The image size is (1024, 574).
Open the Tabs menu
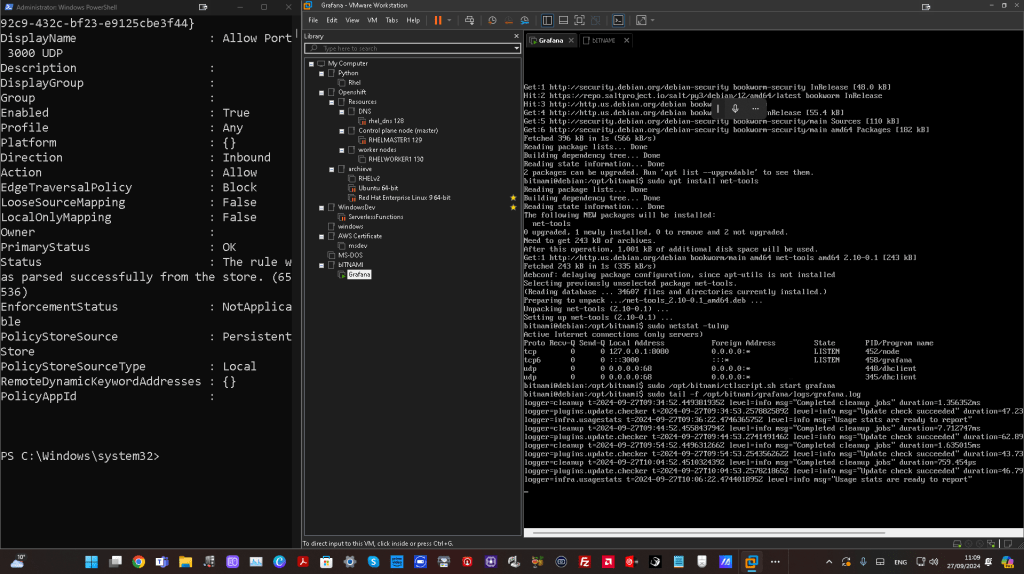click(392, 20)
